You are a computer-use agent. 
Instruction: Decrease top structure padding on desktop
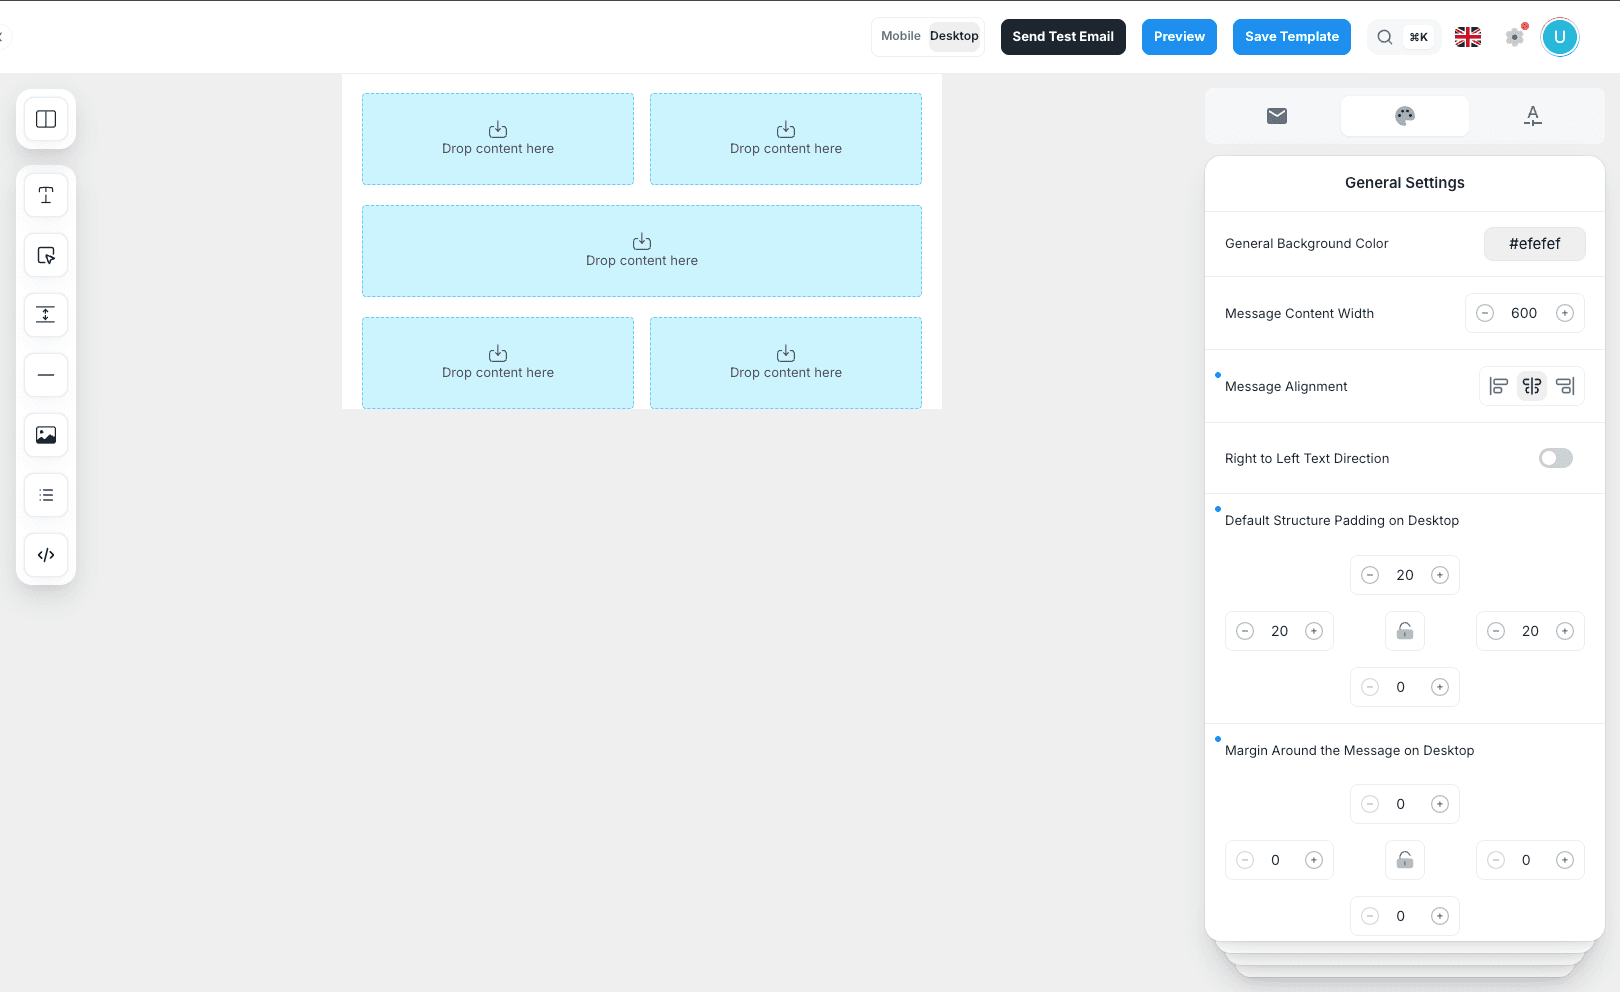coord(1370,575)
